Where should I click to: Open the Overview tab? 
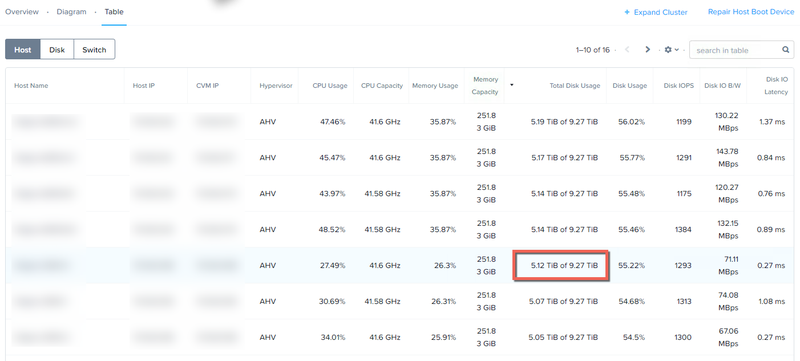coord(22,12)
